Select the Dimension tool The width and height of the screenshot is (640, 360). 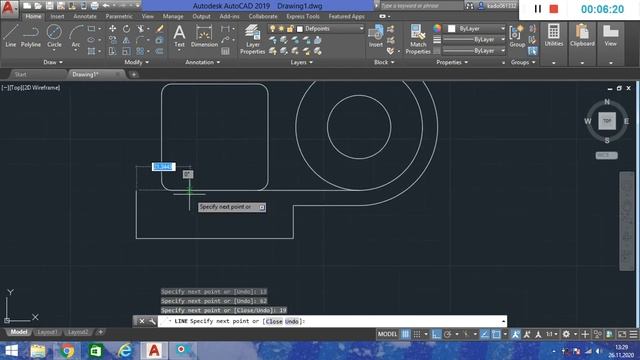point(204,36)
